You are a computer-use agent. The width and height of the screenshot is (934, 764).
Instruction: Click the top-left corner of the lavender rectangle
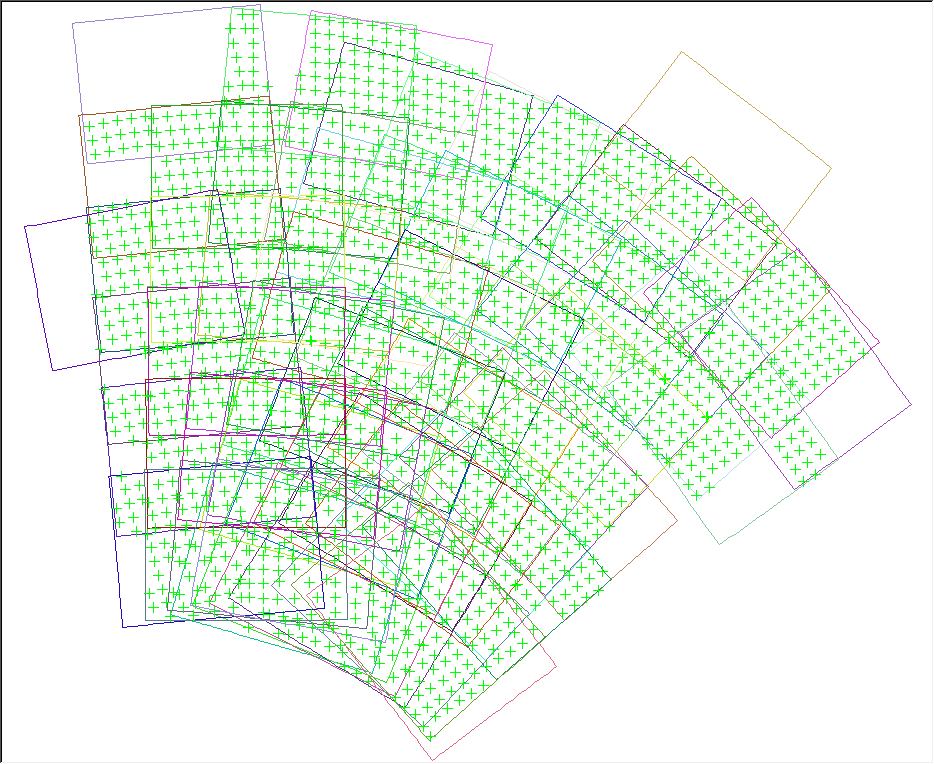(73, 22)
